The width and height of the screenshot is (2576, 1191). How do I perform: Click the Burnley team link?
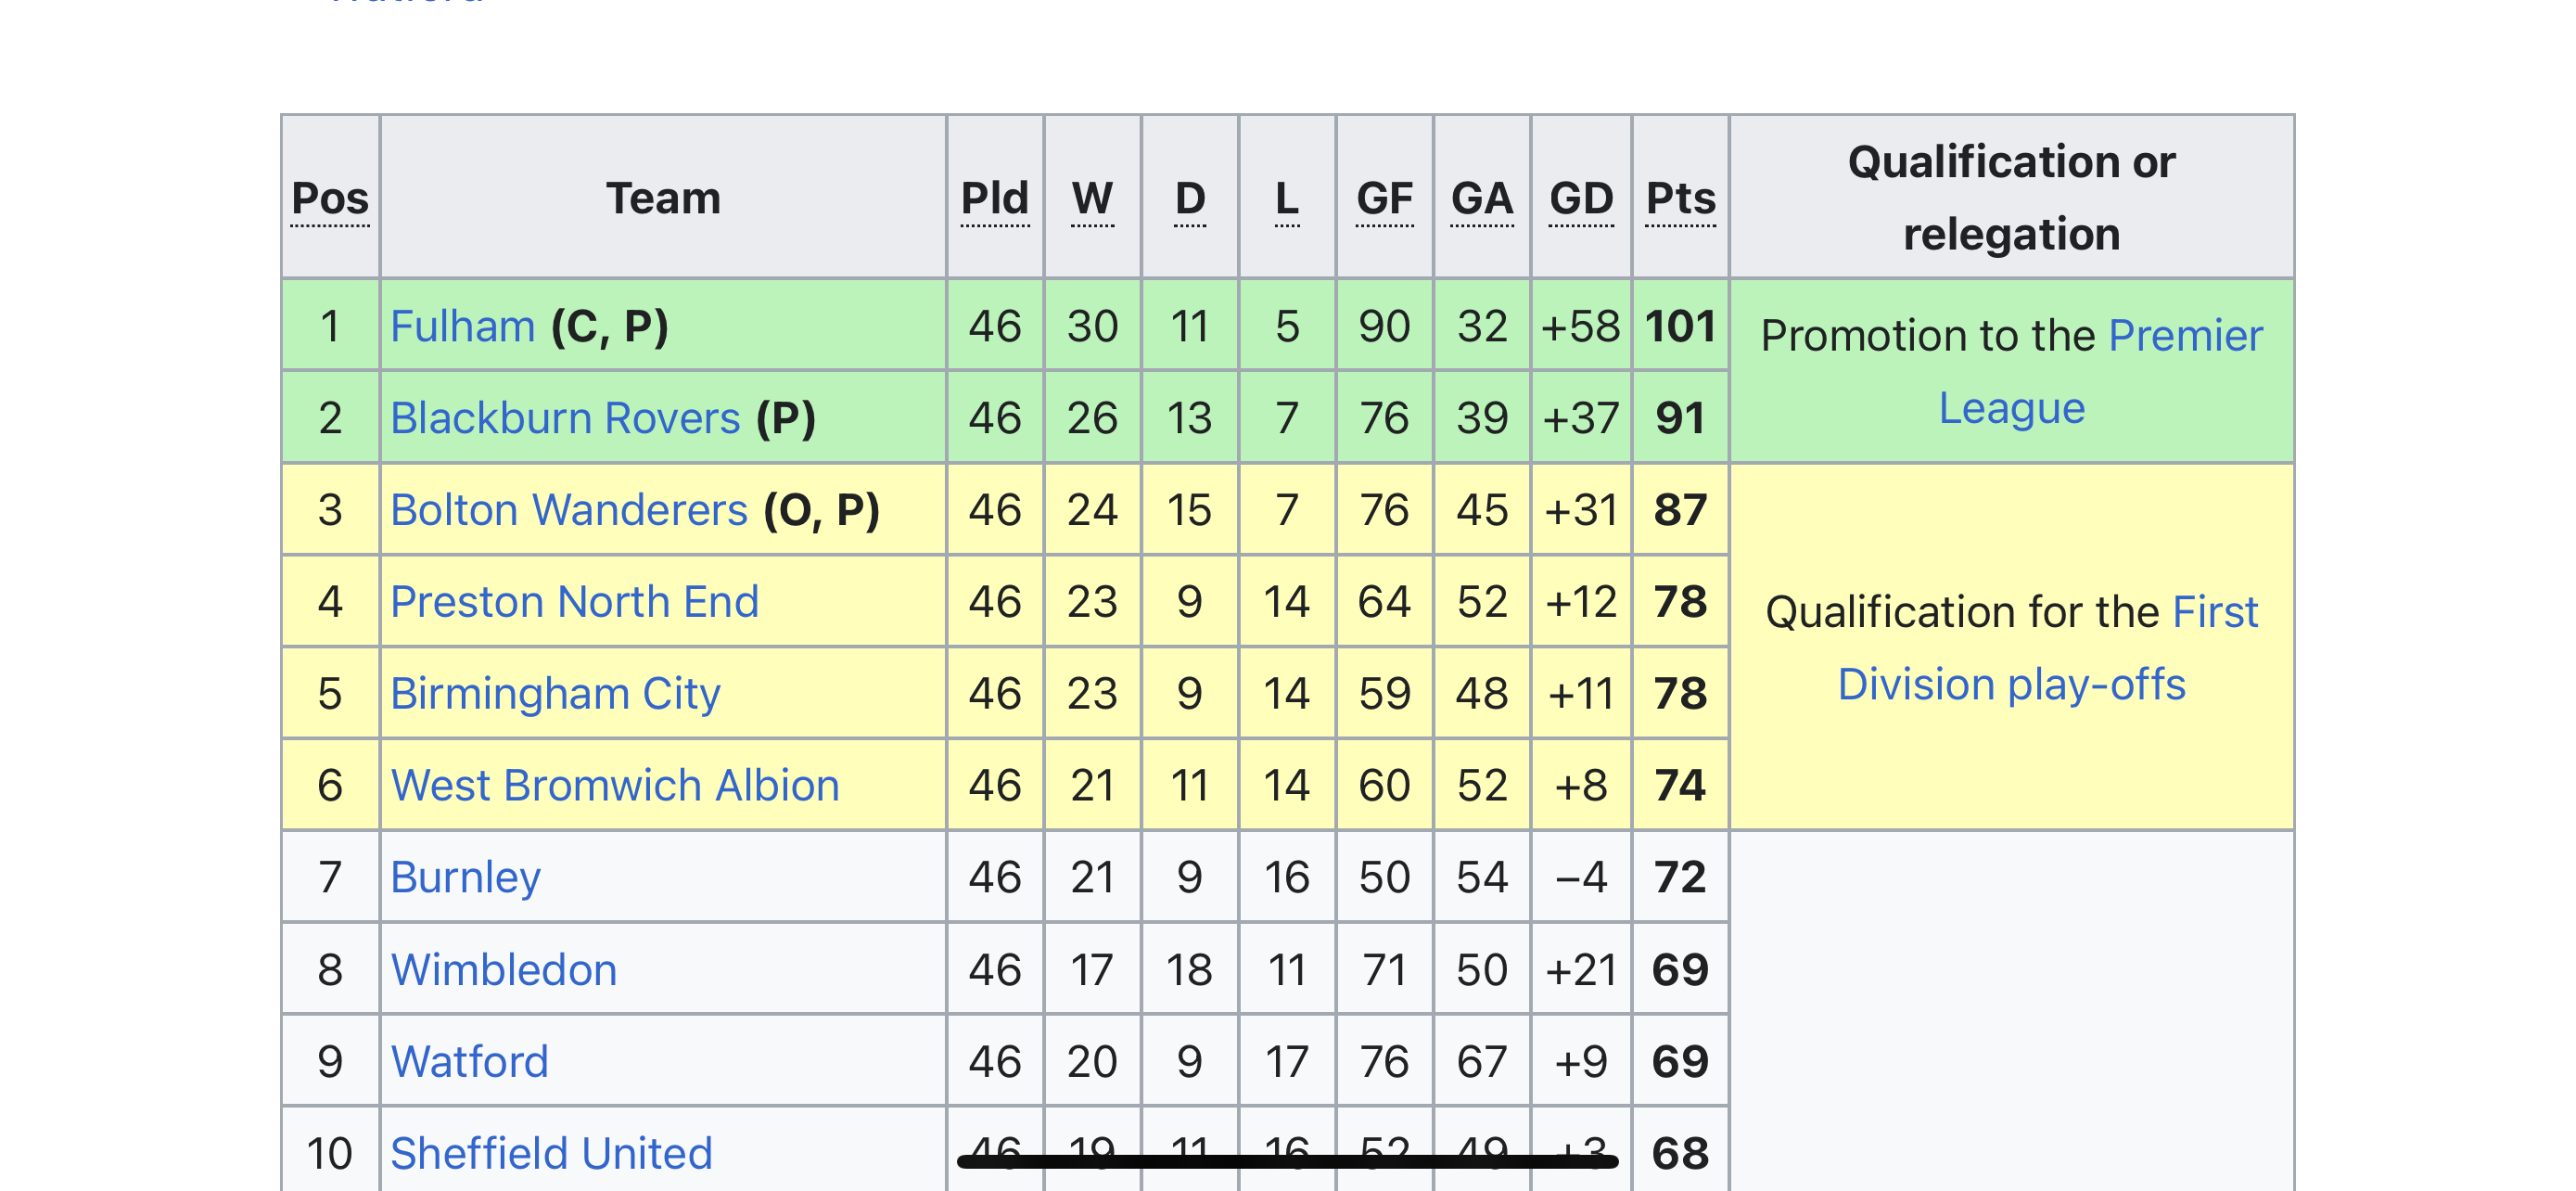465,879
